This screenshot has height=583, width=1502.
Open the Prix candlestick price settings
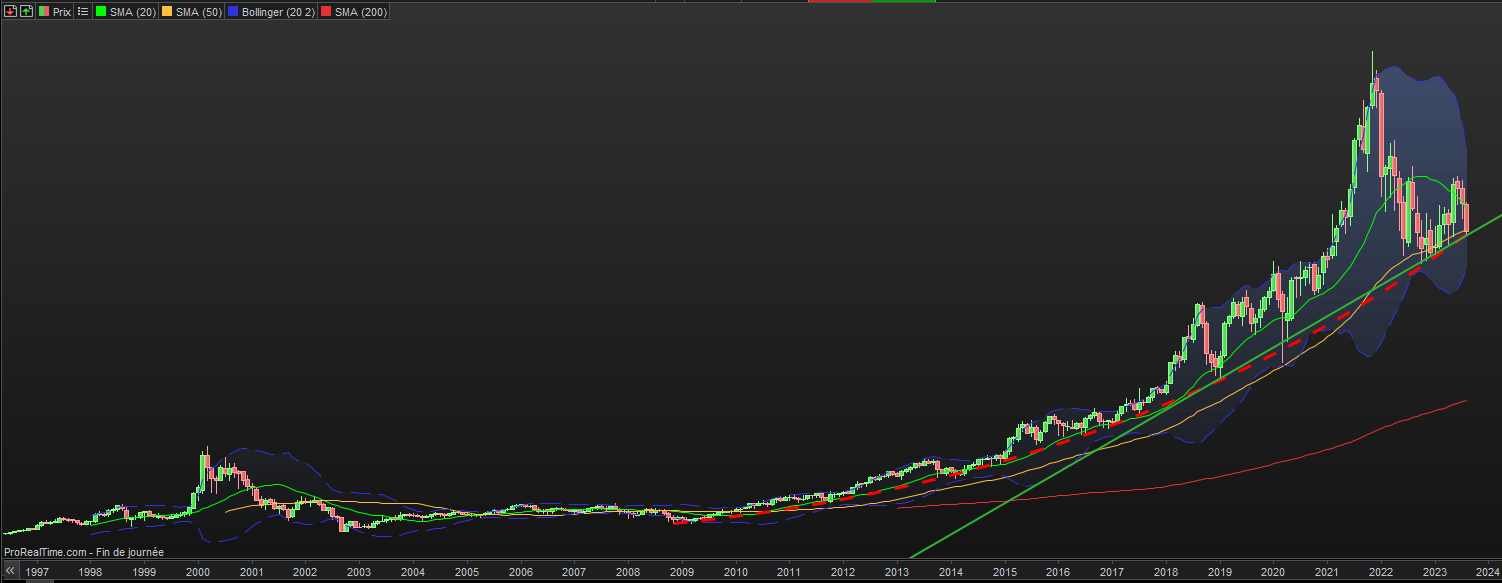click(x=55, y=12)
